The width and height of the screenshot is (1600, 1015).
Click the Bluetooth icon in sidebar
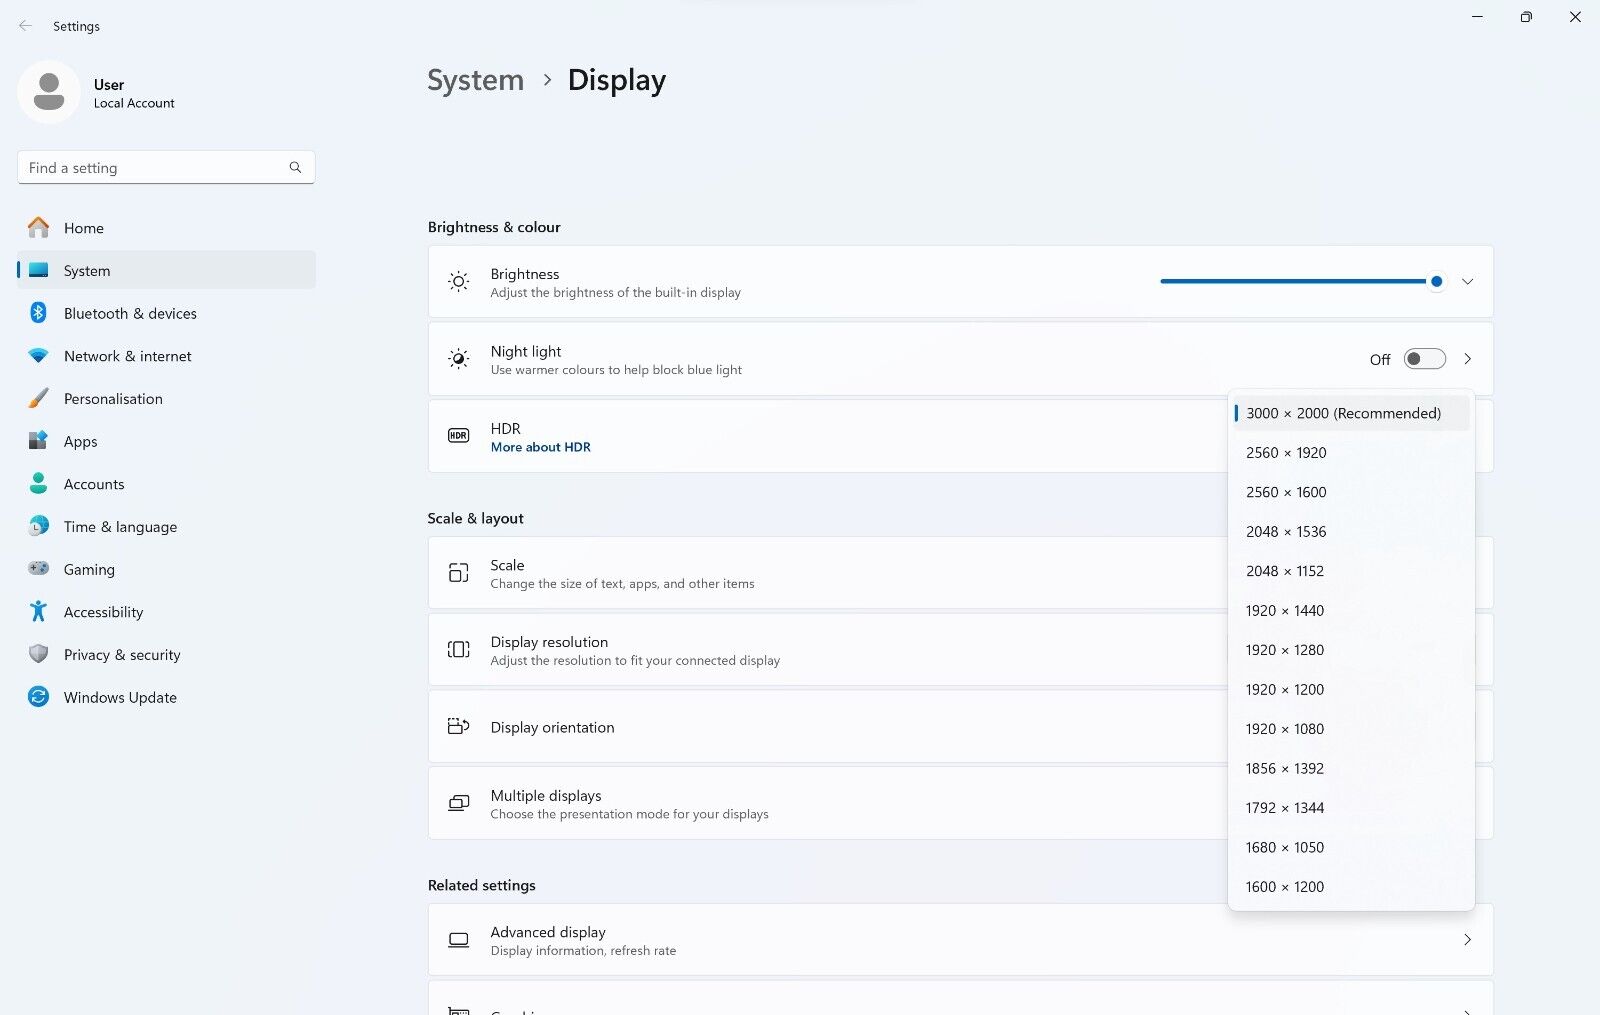click(x=38, y=313)
